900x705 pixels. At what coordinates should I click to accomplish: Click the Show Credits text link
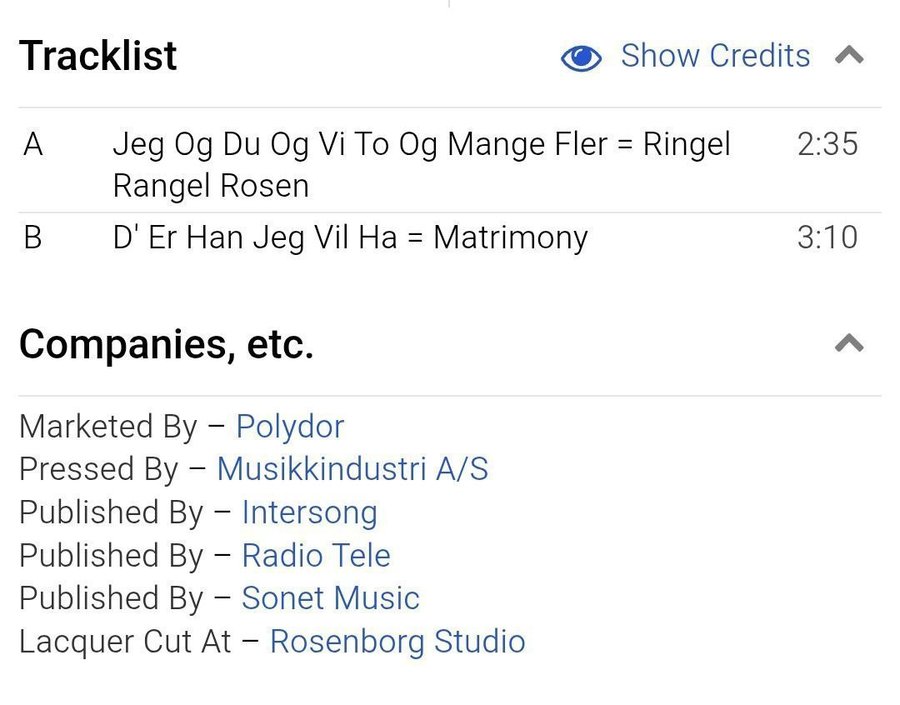[715, 56]
